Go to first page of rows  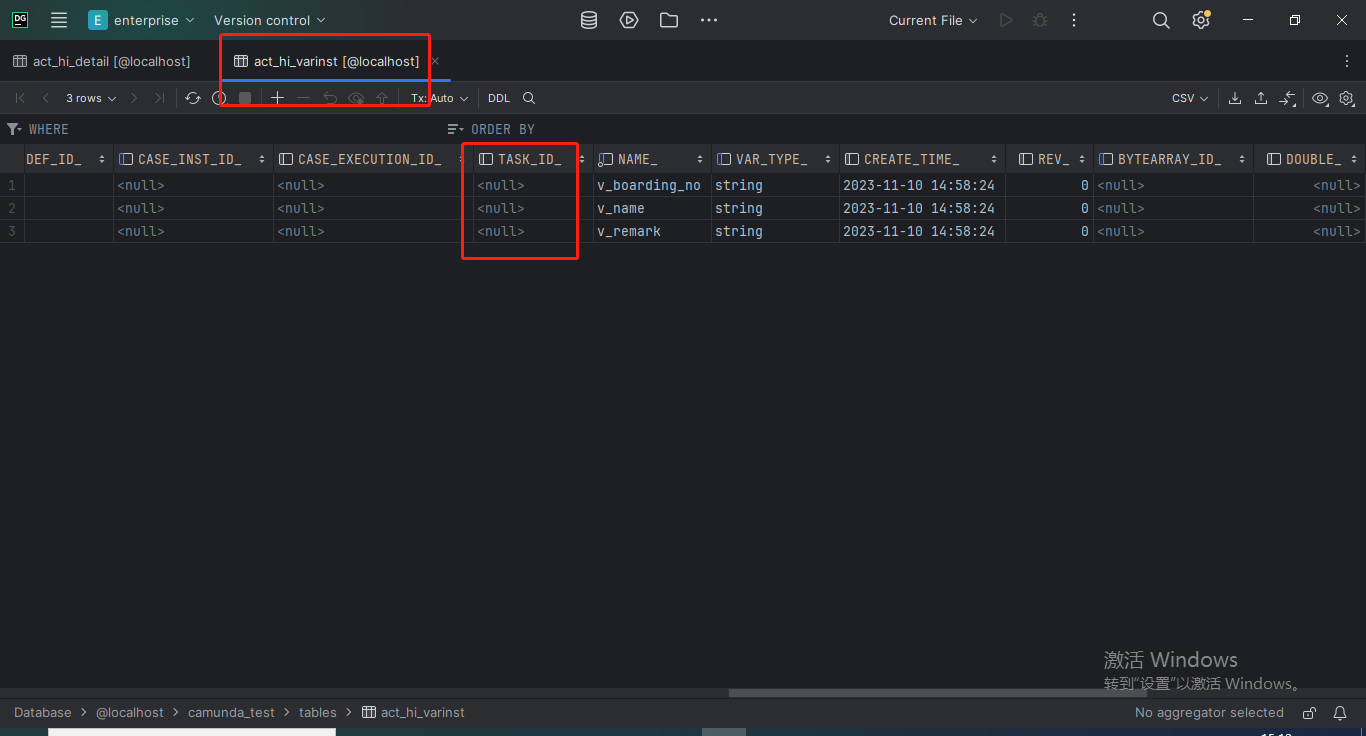[x=20, y=98]
